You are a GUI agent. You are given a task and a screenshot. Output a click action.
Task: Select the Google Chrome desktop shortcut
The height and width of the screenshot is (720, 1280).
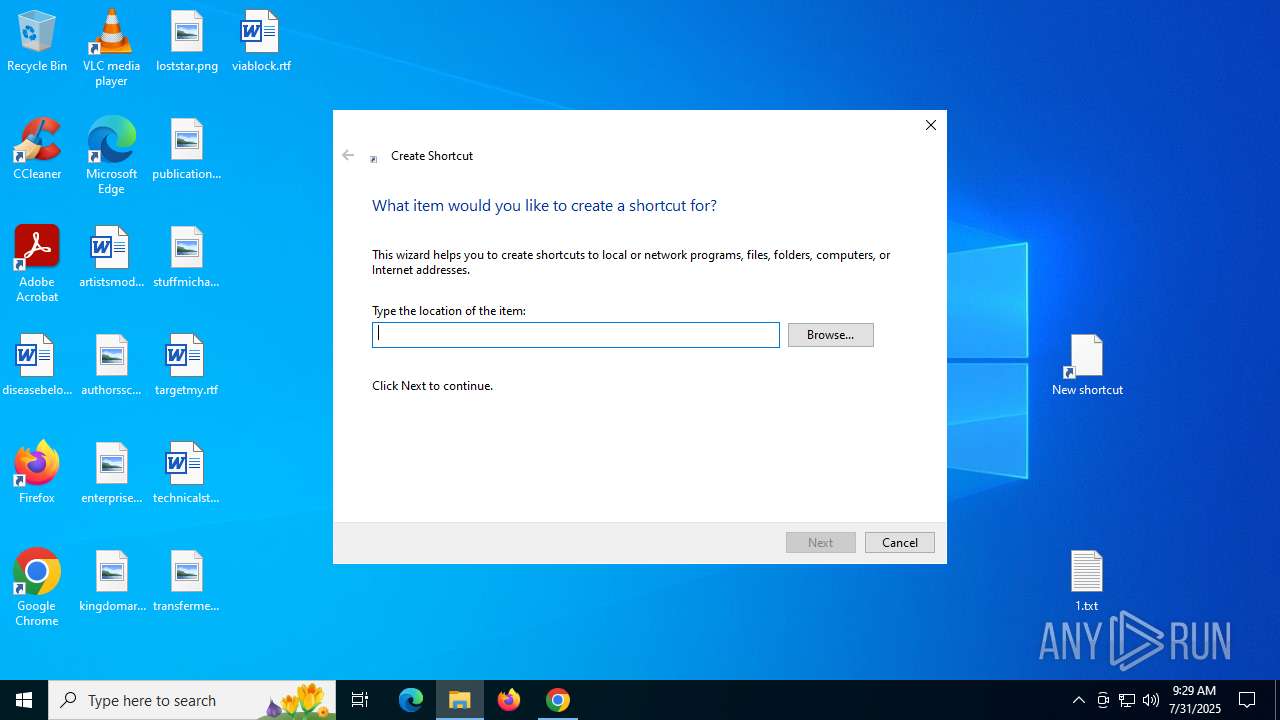tap(37, 588)
